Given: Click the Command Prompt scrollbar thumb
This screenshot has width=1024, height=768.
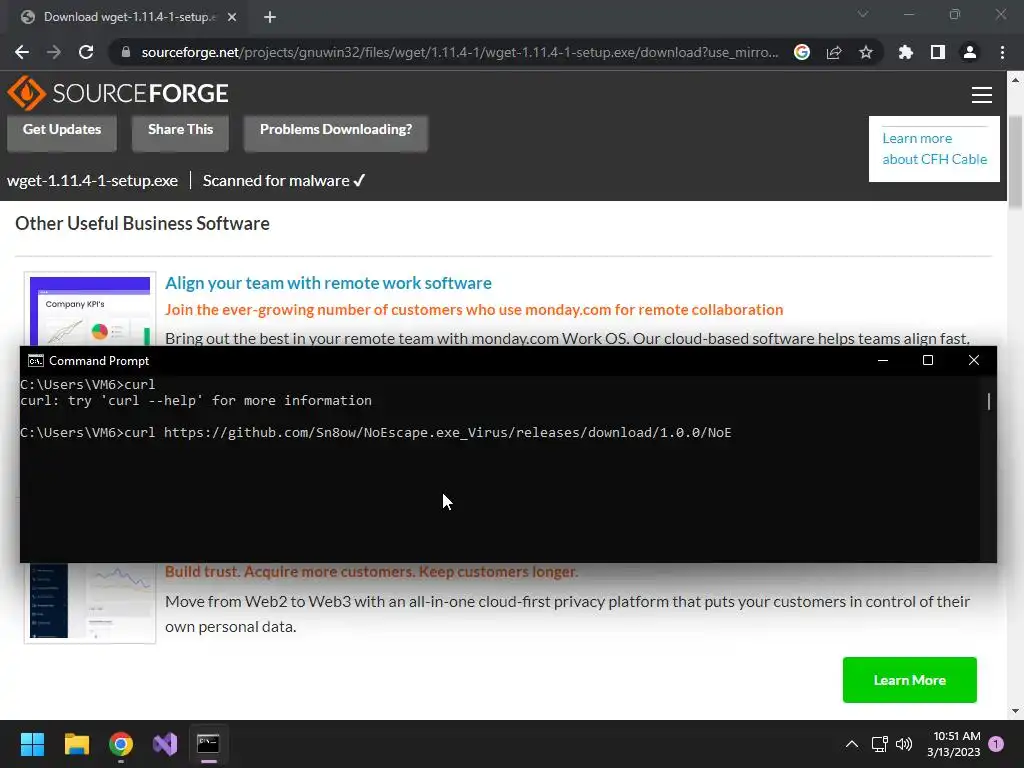Looking at the screenshot, I should pos(989,401).
